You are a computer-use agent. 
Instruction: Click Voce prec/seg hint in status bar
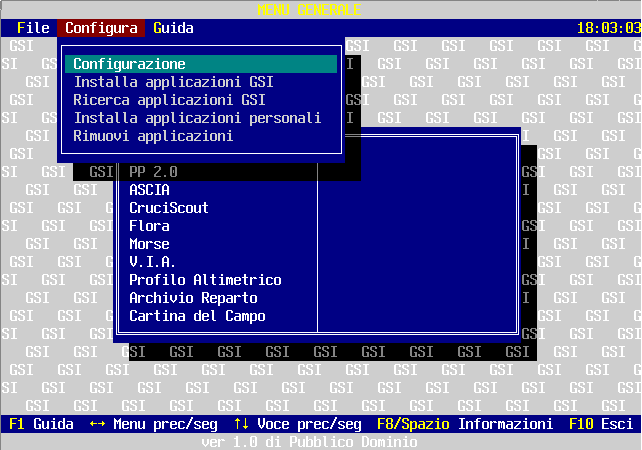point(298,424)
